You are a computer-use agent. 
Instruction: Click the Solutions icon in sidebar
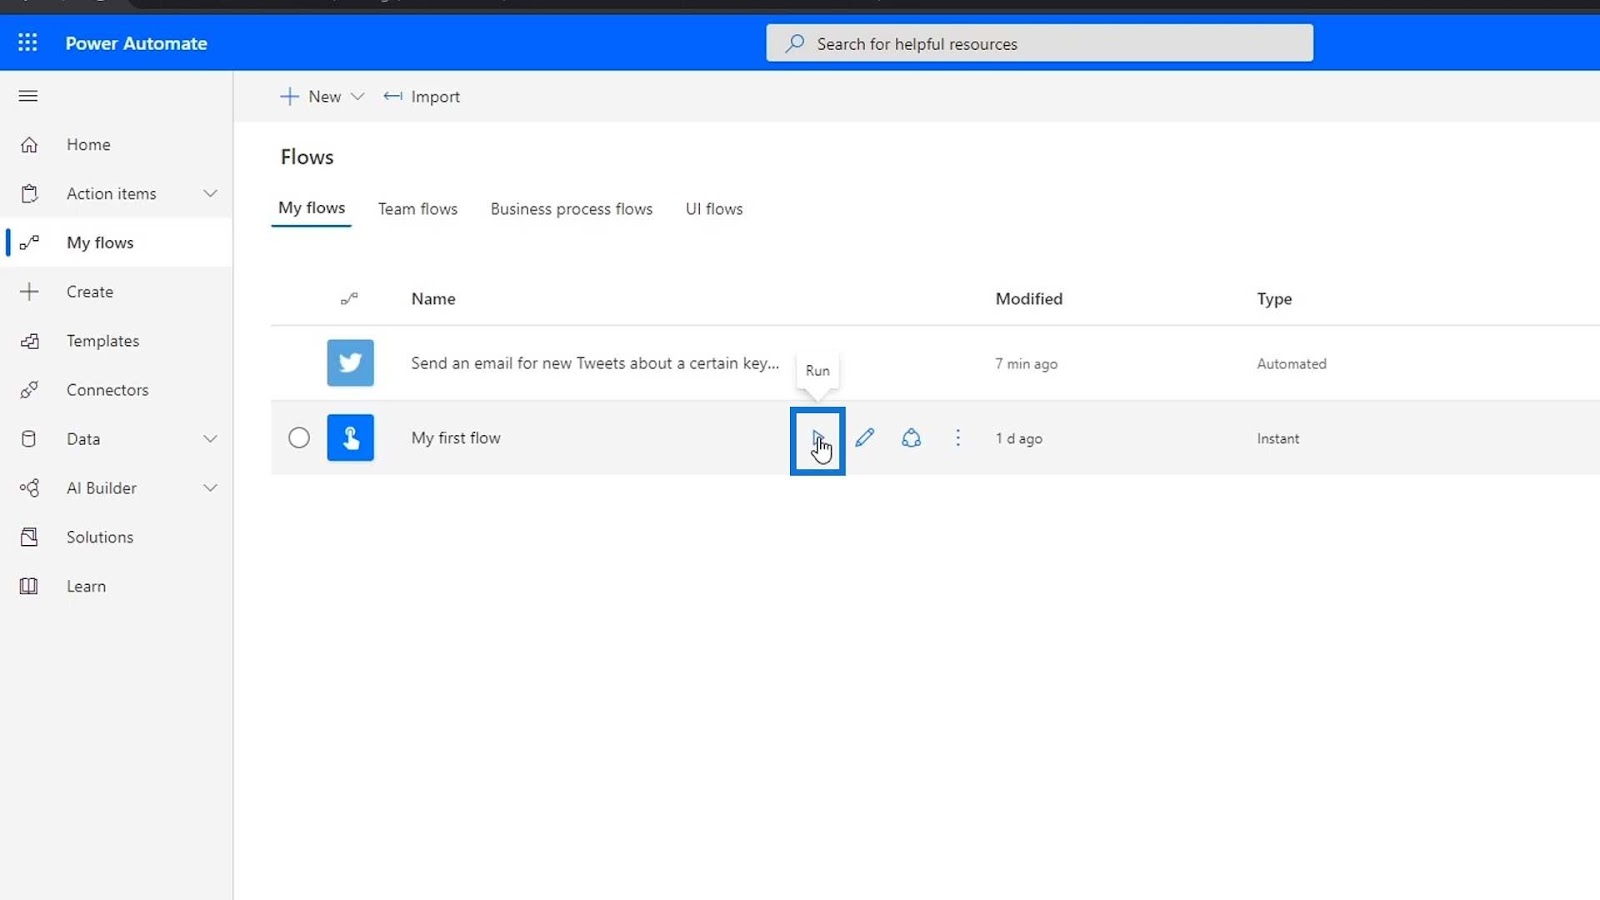[29, 537]
